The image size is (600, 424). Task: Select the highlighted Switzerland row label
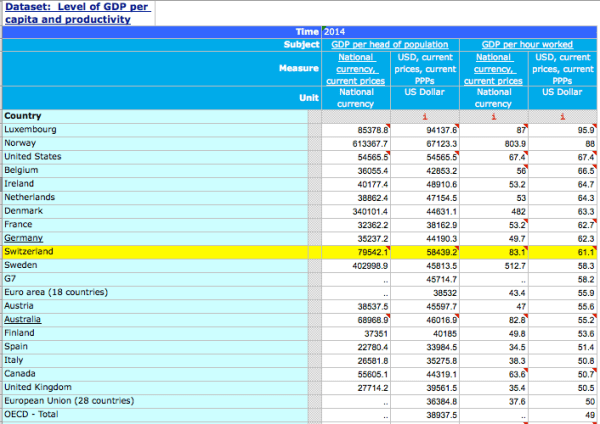tap(29, 252)
